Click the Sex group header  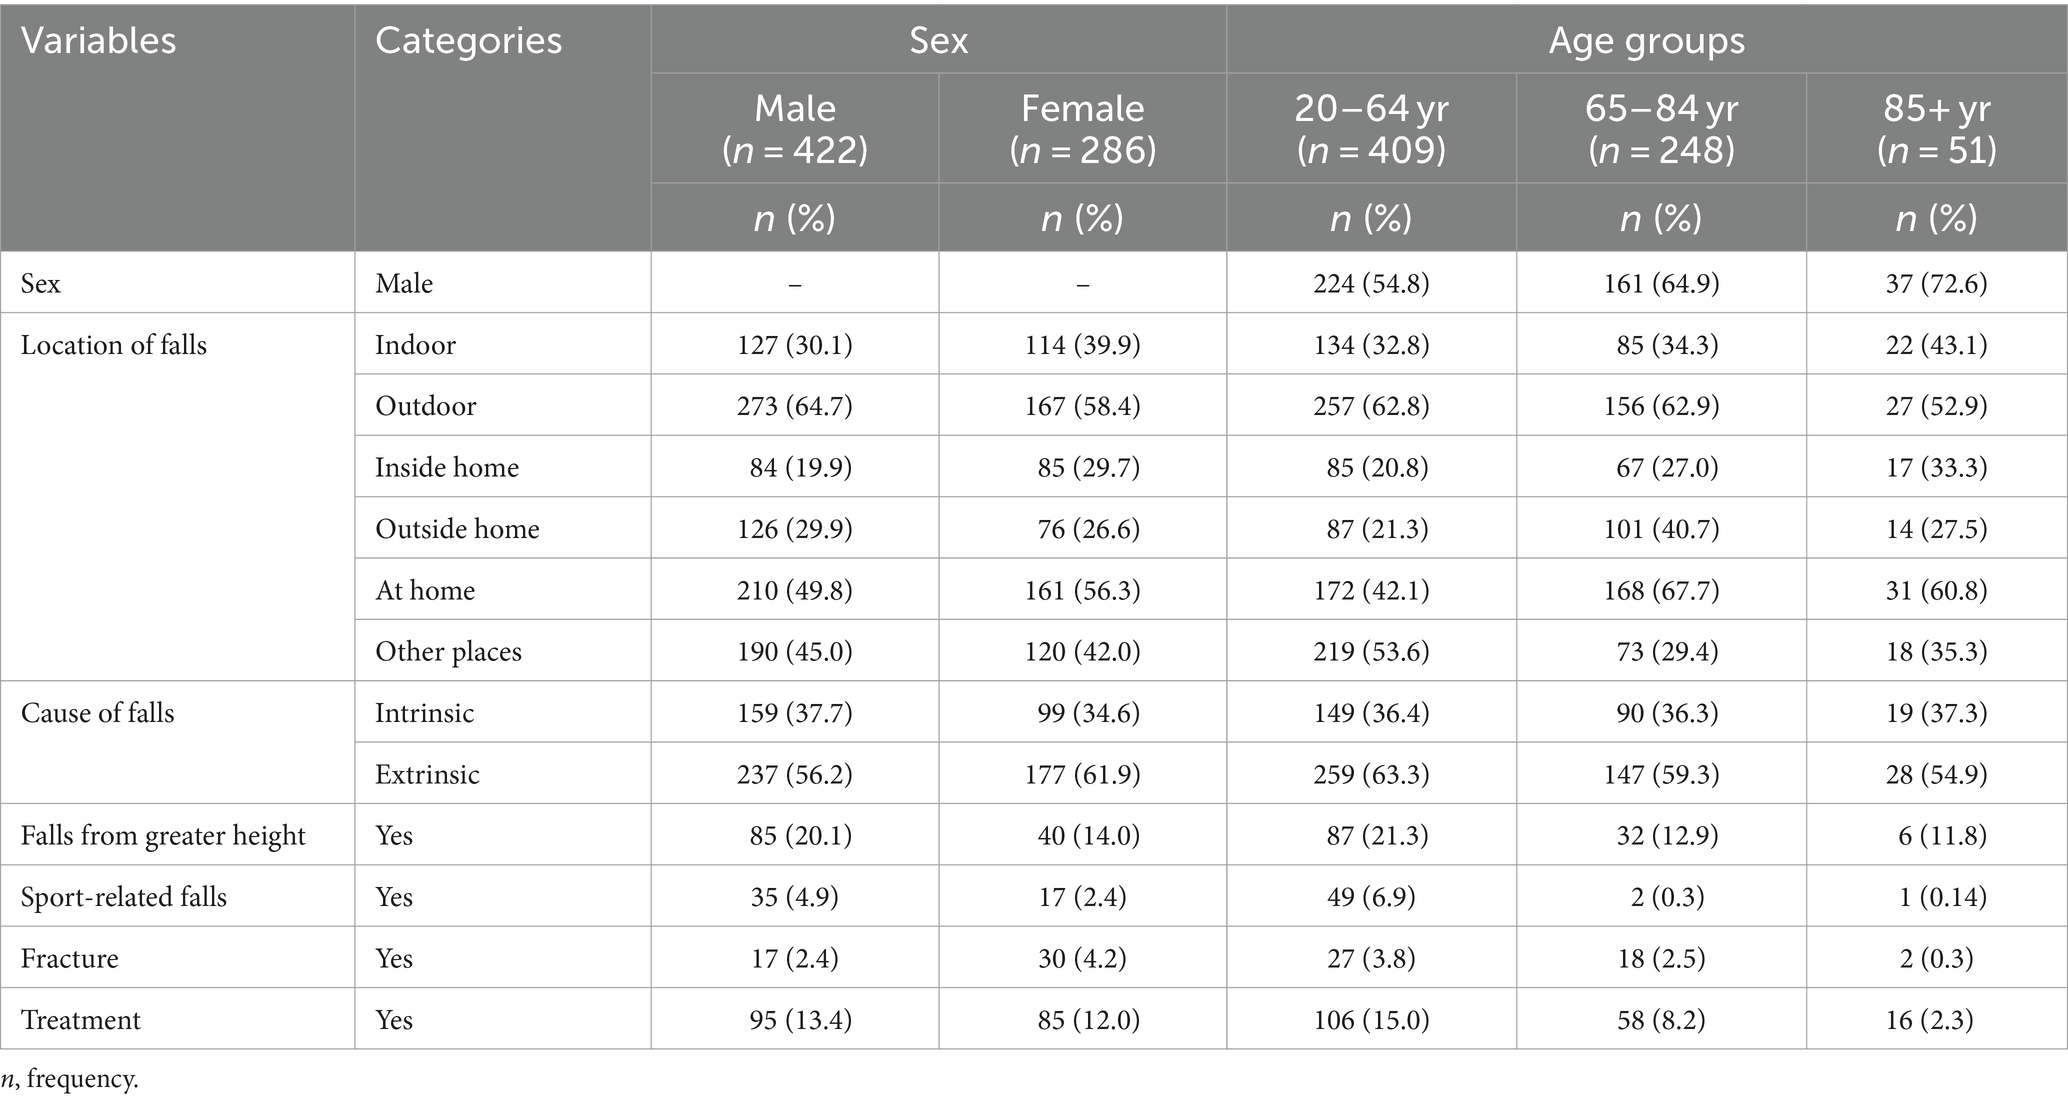click(x=938, y=41)
